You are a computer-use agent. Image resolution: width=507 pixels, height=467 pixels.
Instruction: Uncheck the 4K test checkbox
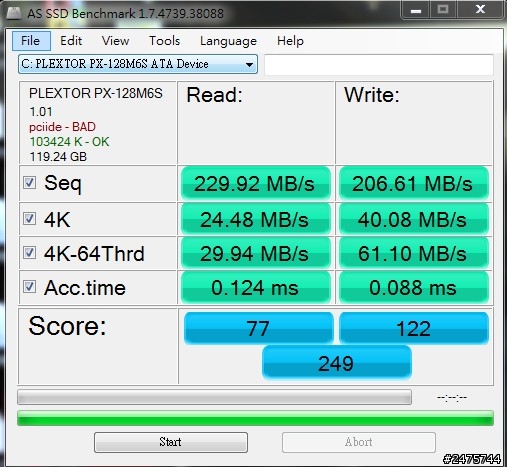click(29, 219)
